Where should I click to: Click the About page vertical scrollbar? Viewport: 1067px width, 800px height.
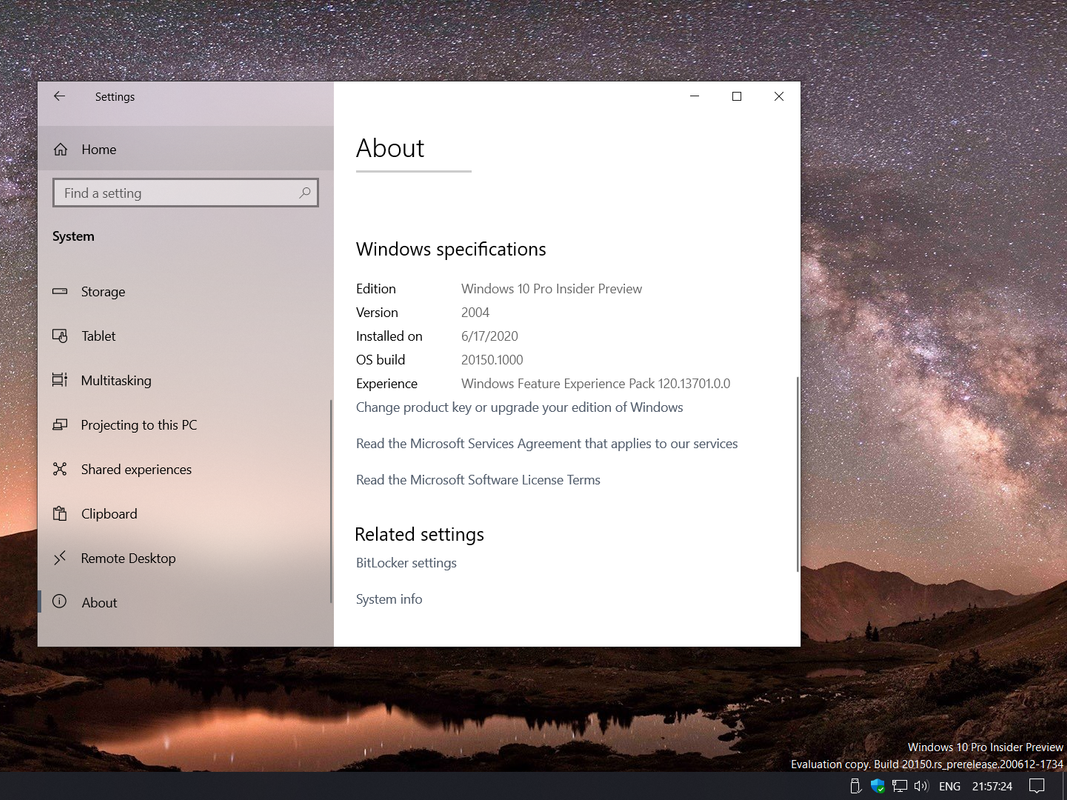tap(797, 474)
